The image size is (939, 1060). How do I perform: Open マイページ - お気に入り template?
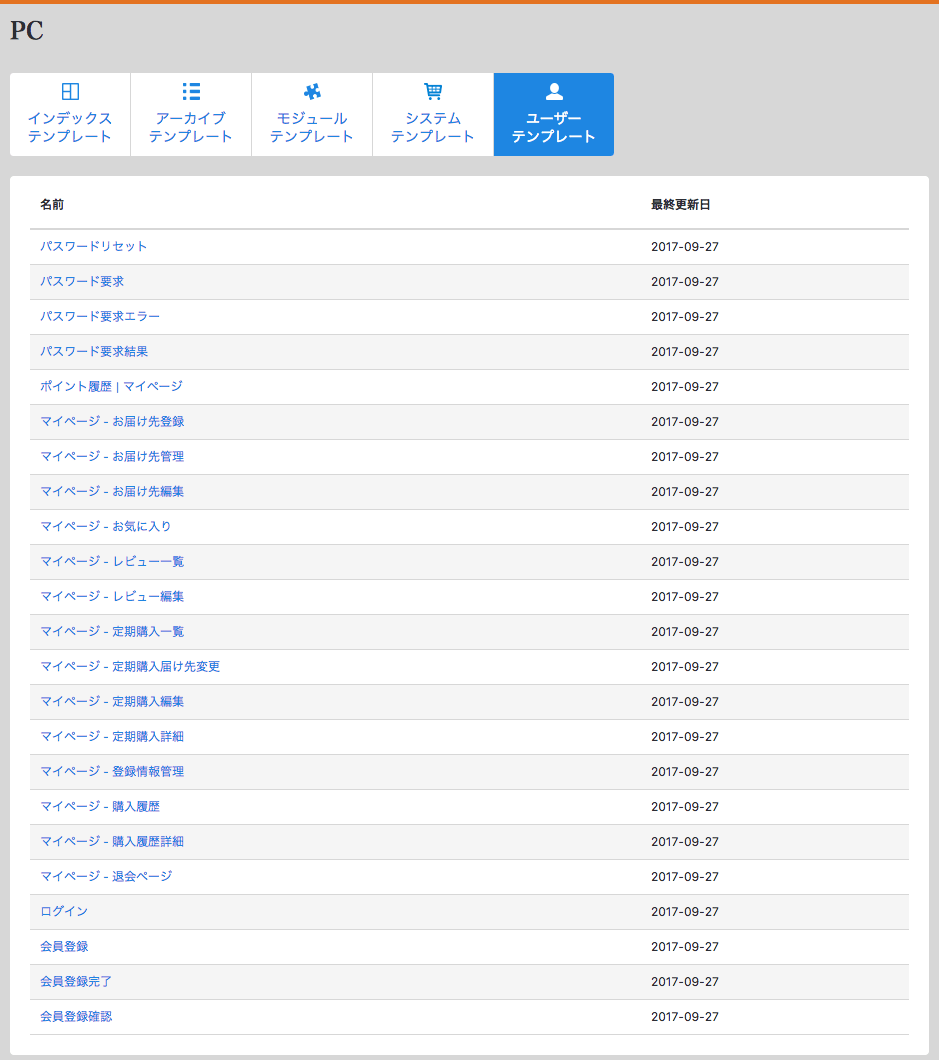(x=106, y=526)
